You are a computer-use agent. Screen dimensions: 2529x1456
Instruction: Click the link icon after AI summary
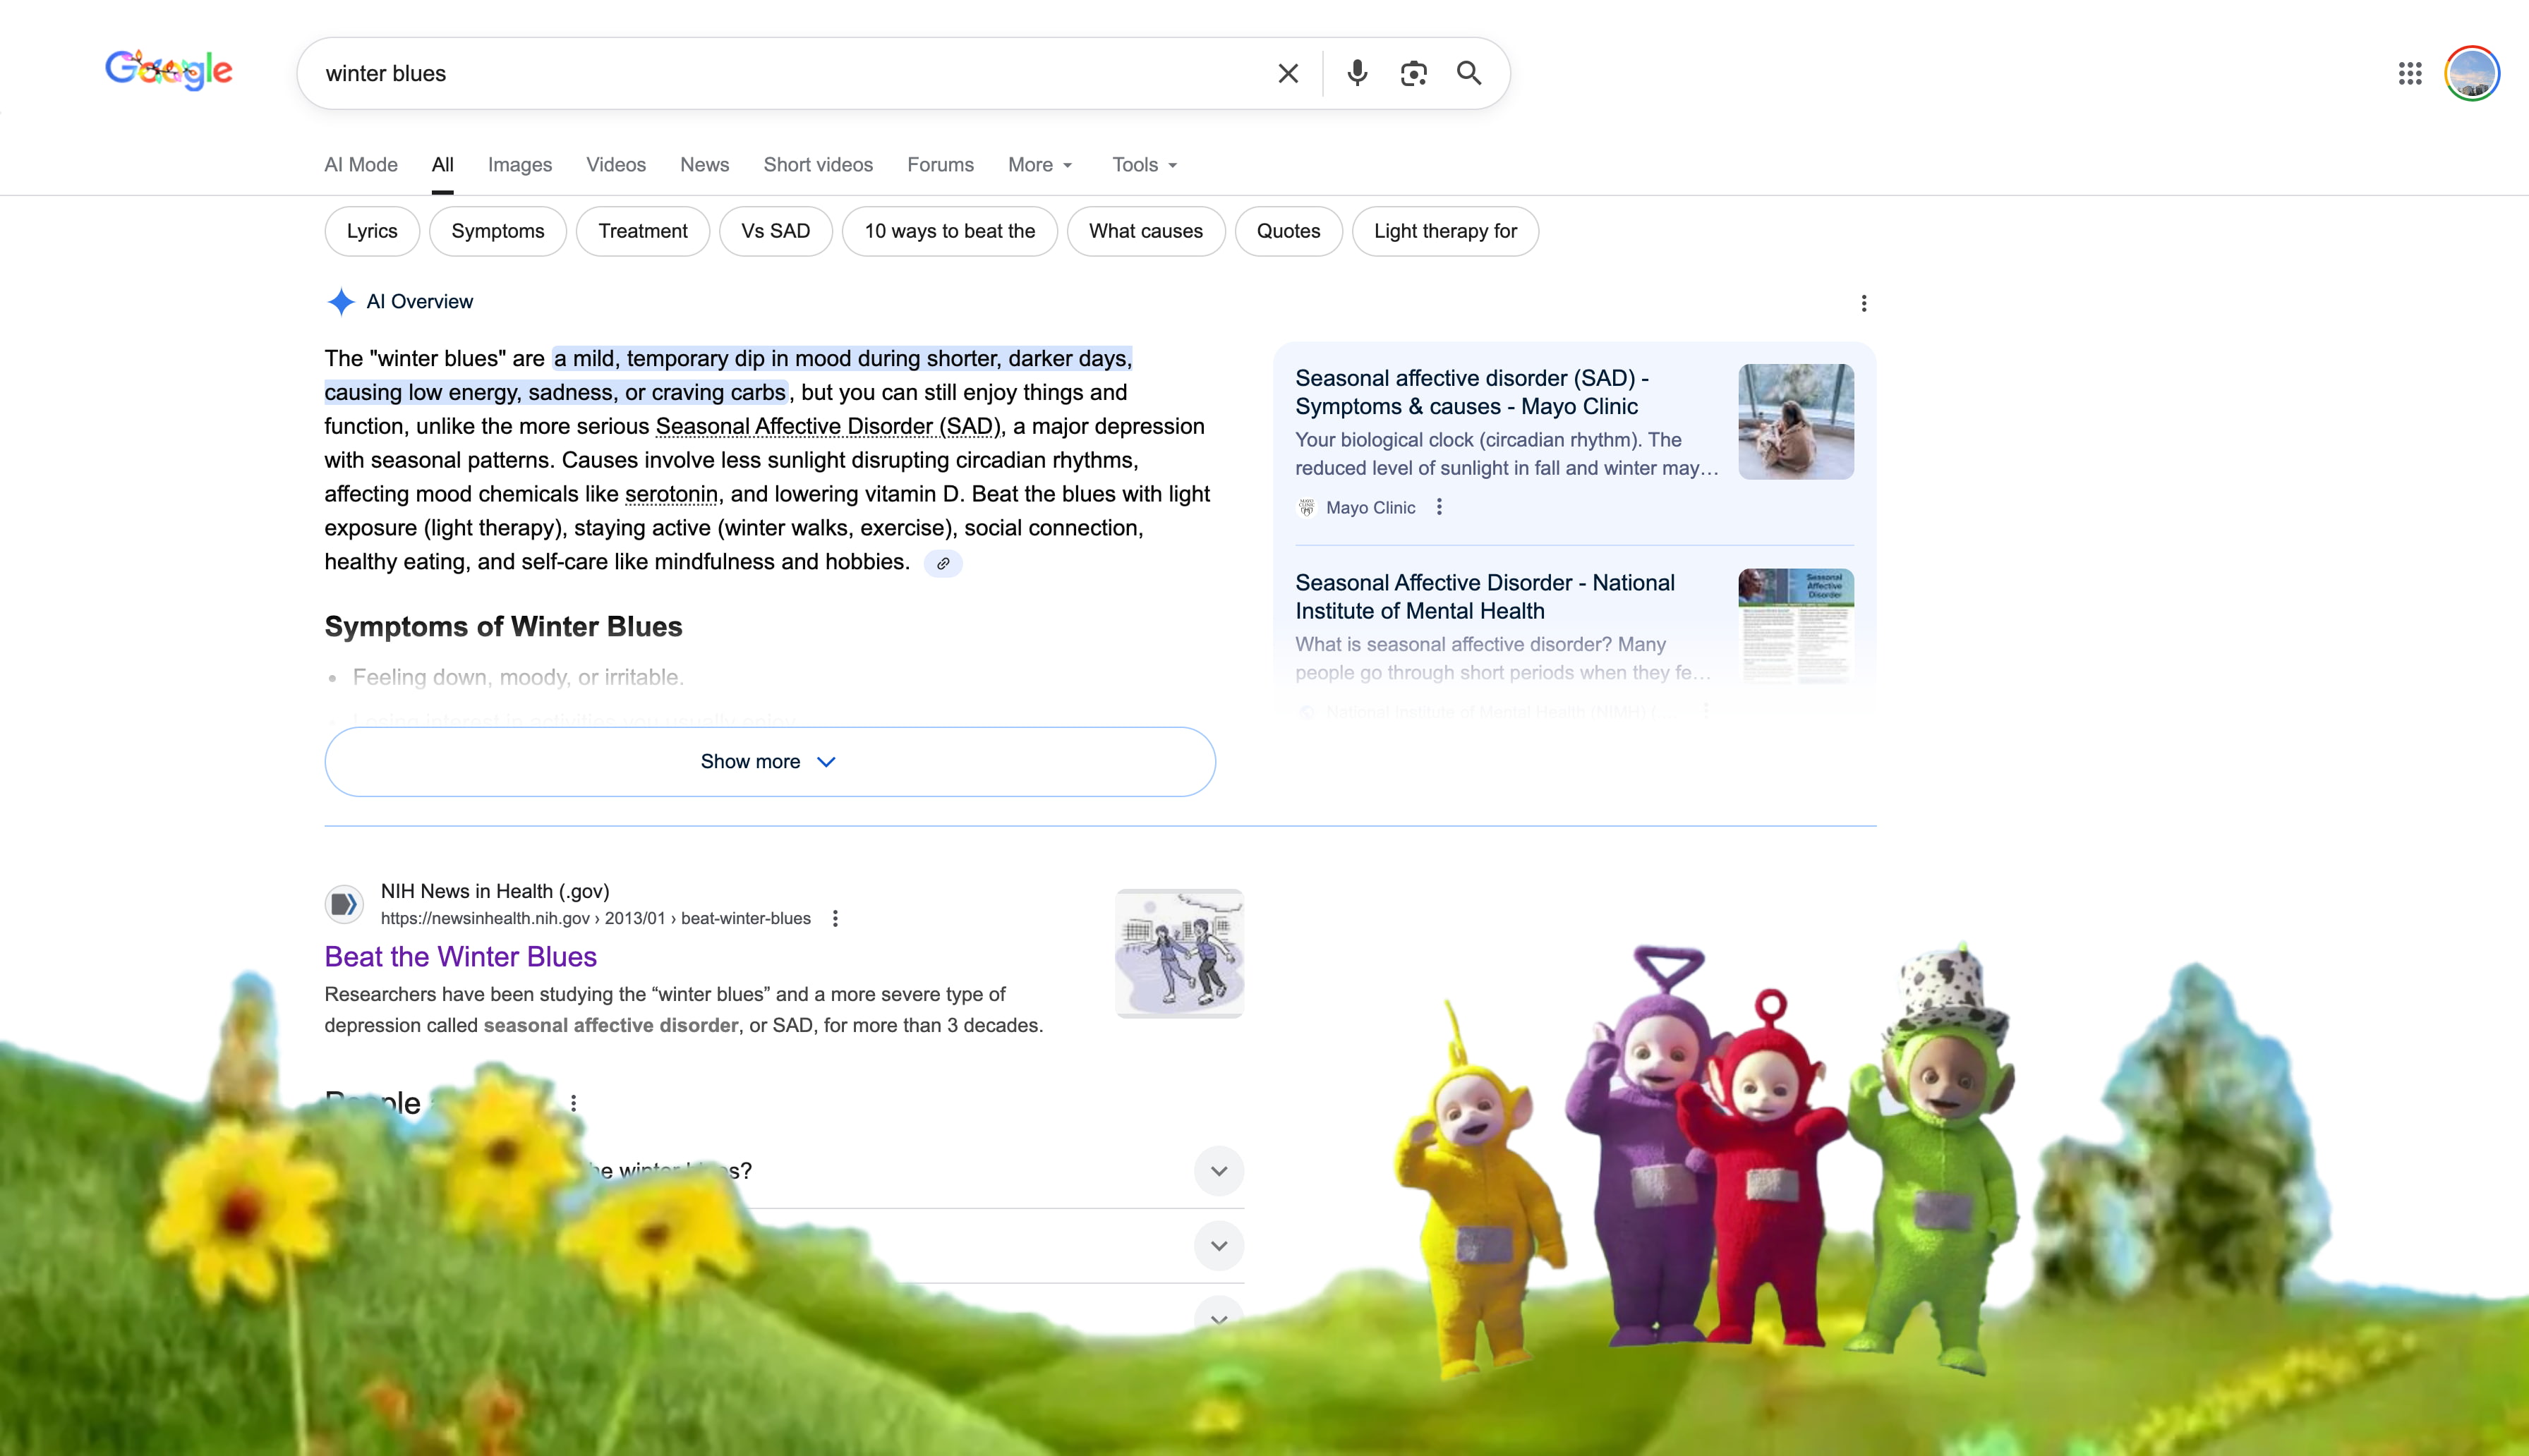coord(942,563)
